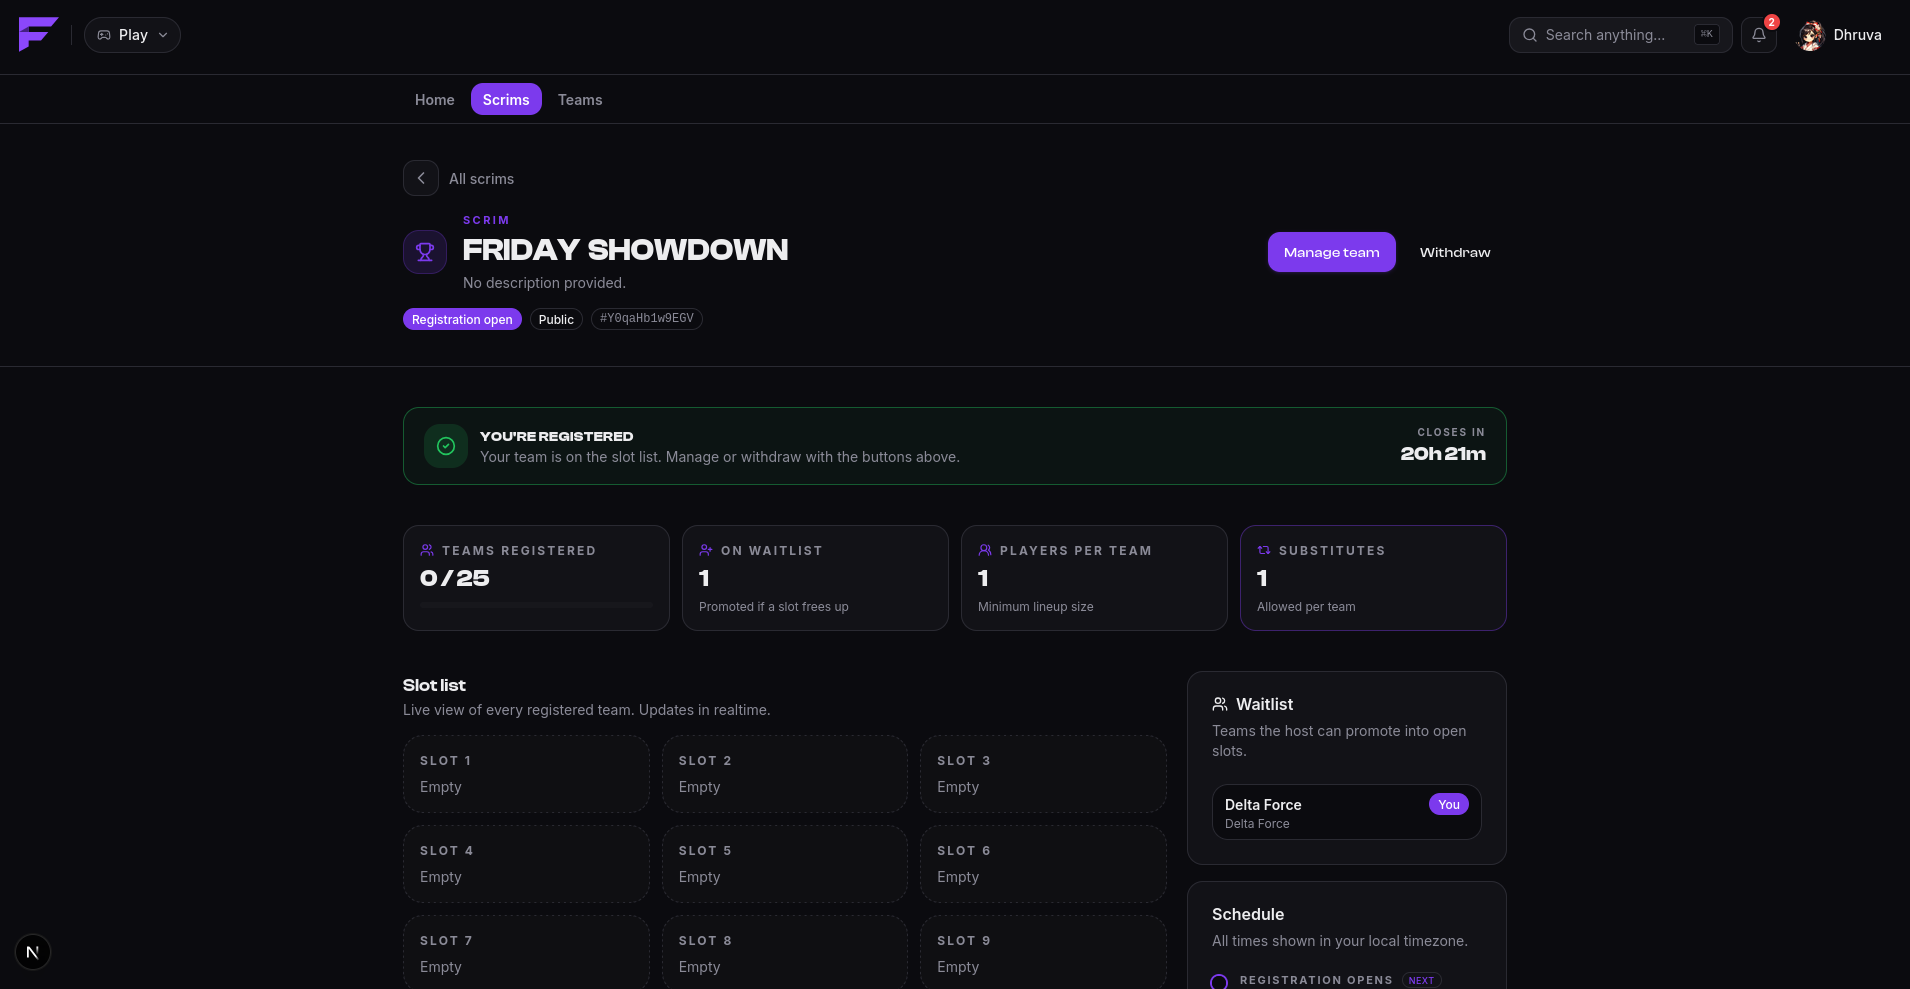Open Dhruva's profile avatar
The width and height of the screenshot is (1910, 989).
point(1811,35)
